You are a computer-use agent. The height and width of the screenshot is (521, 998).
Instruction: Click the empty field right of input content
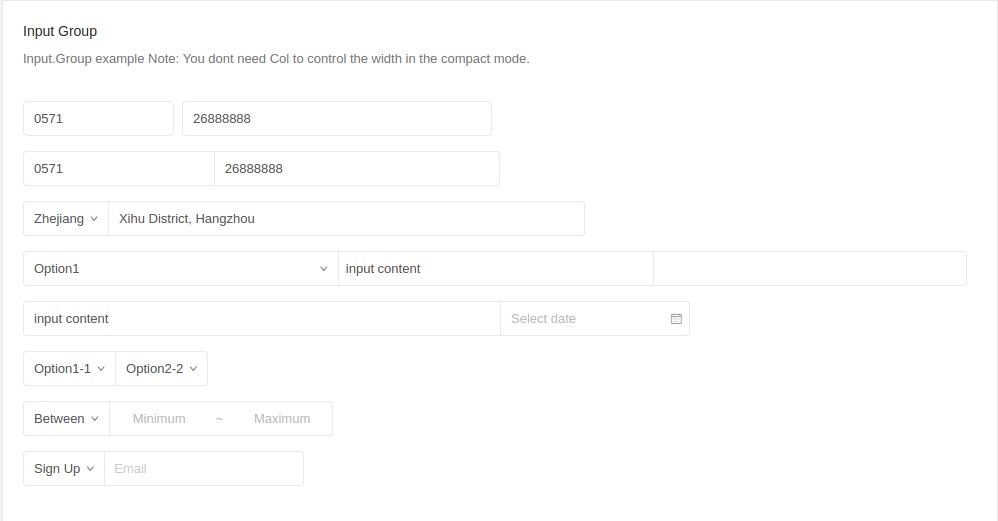[x=809, y=269]
